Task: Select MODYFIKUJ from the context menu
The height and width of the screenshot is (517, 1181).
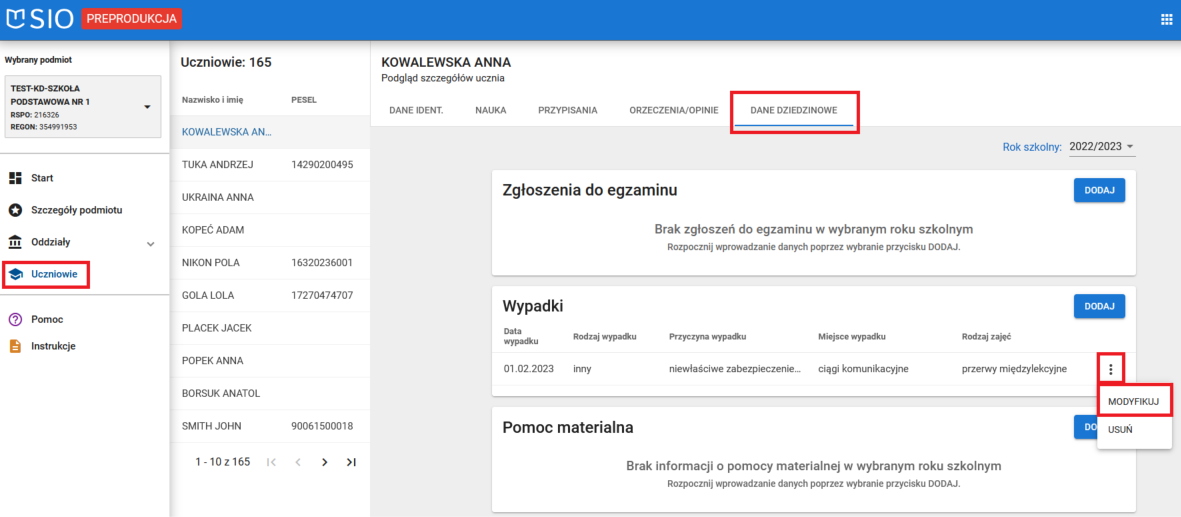Action: point(1133,400)
